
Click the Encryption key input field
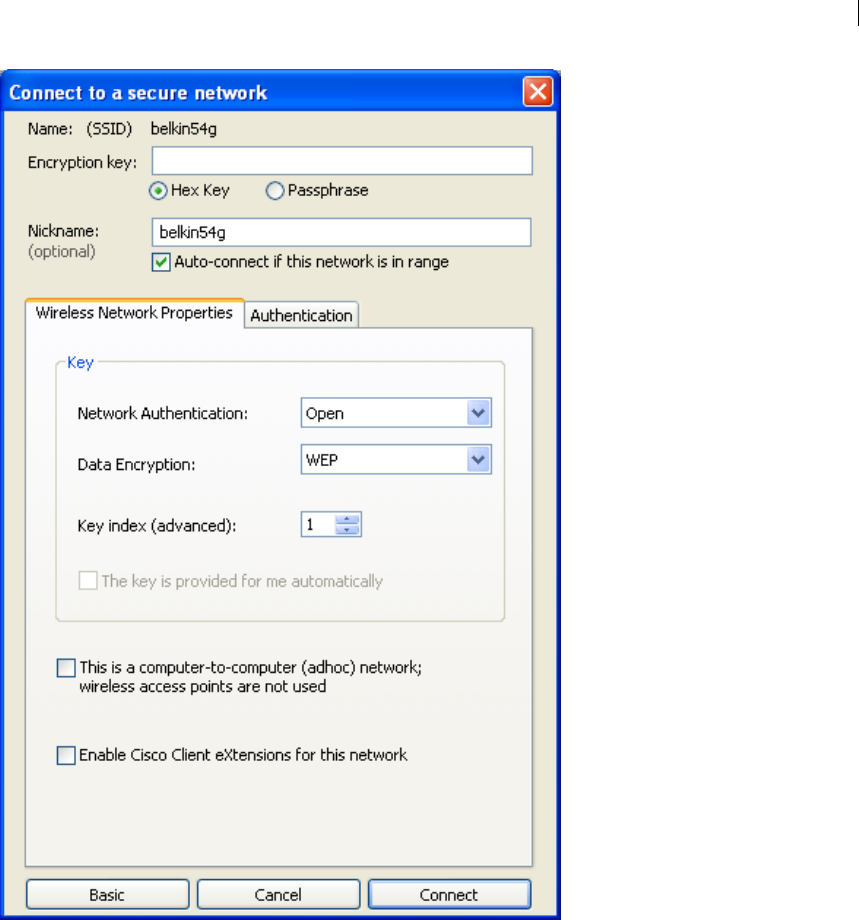point(342,161)
